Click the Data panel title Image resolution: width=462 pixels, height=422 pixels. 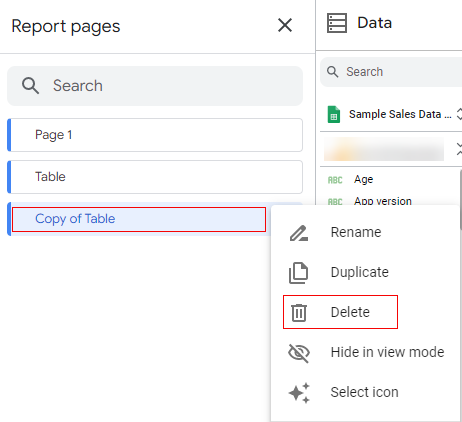(374, 23)
